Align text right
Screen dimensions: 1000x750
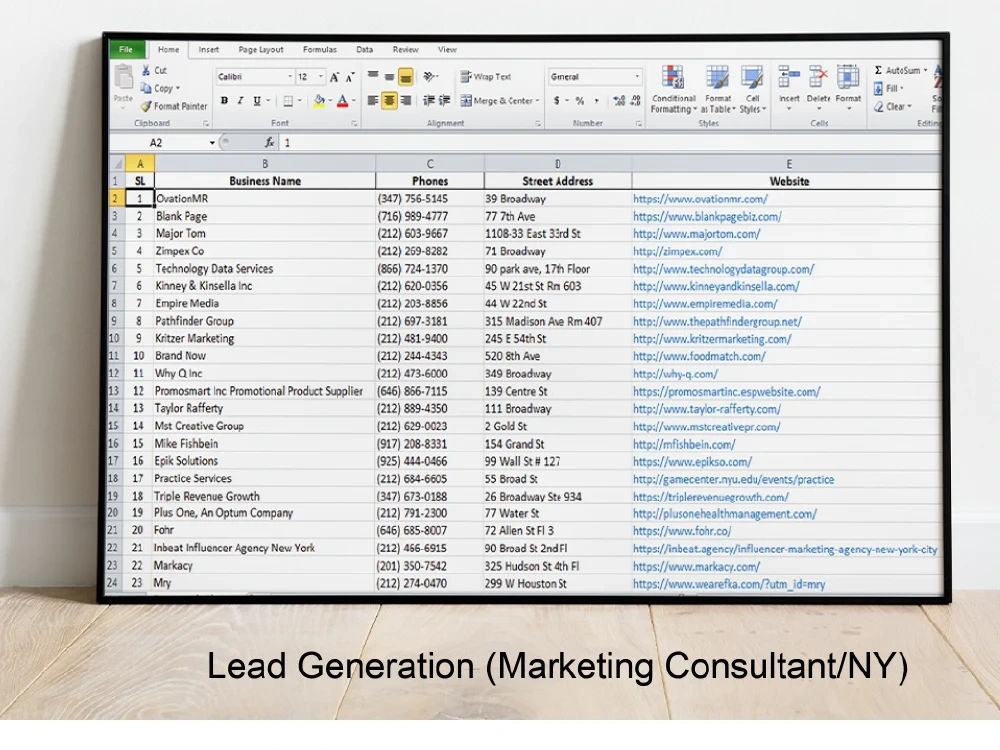point(406,101)
